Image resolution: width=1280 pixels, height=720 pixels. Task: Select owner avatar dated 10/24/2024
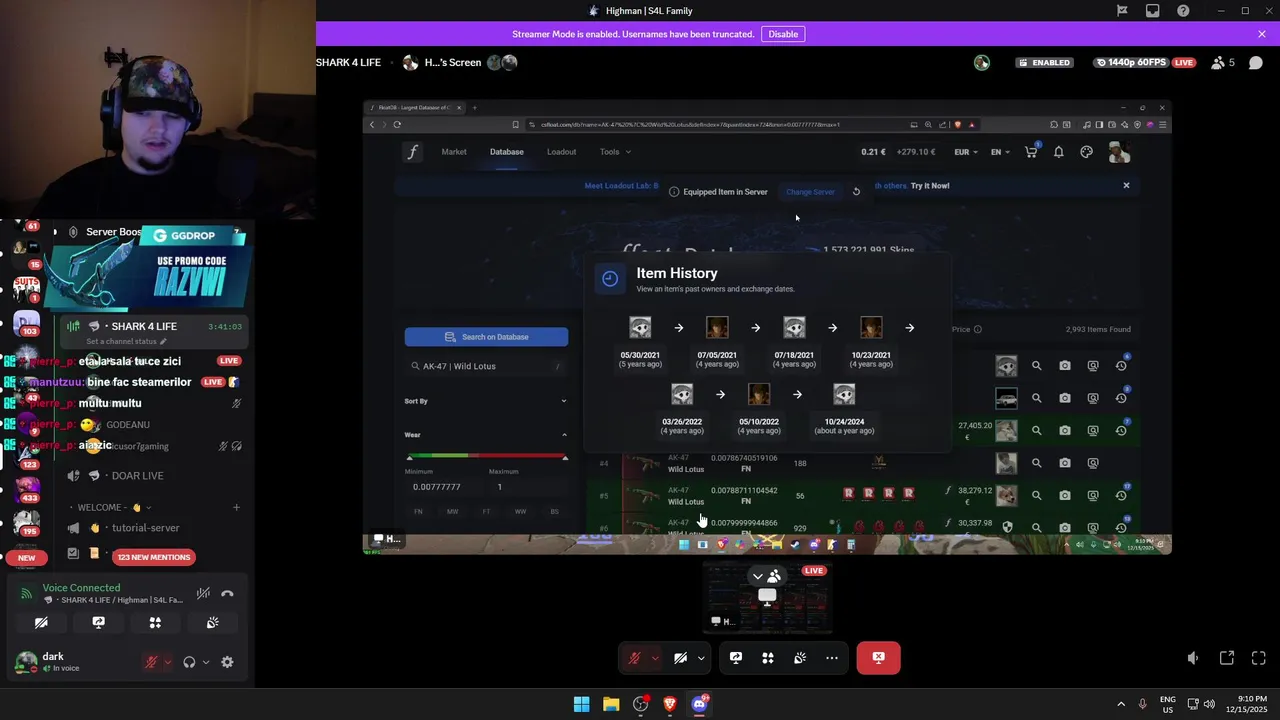click(844, 394)
